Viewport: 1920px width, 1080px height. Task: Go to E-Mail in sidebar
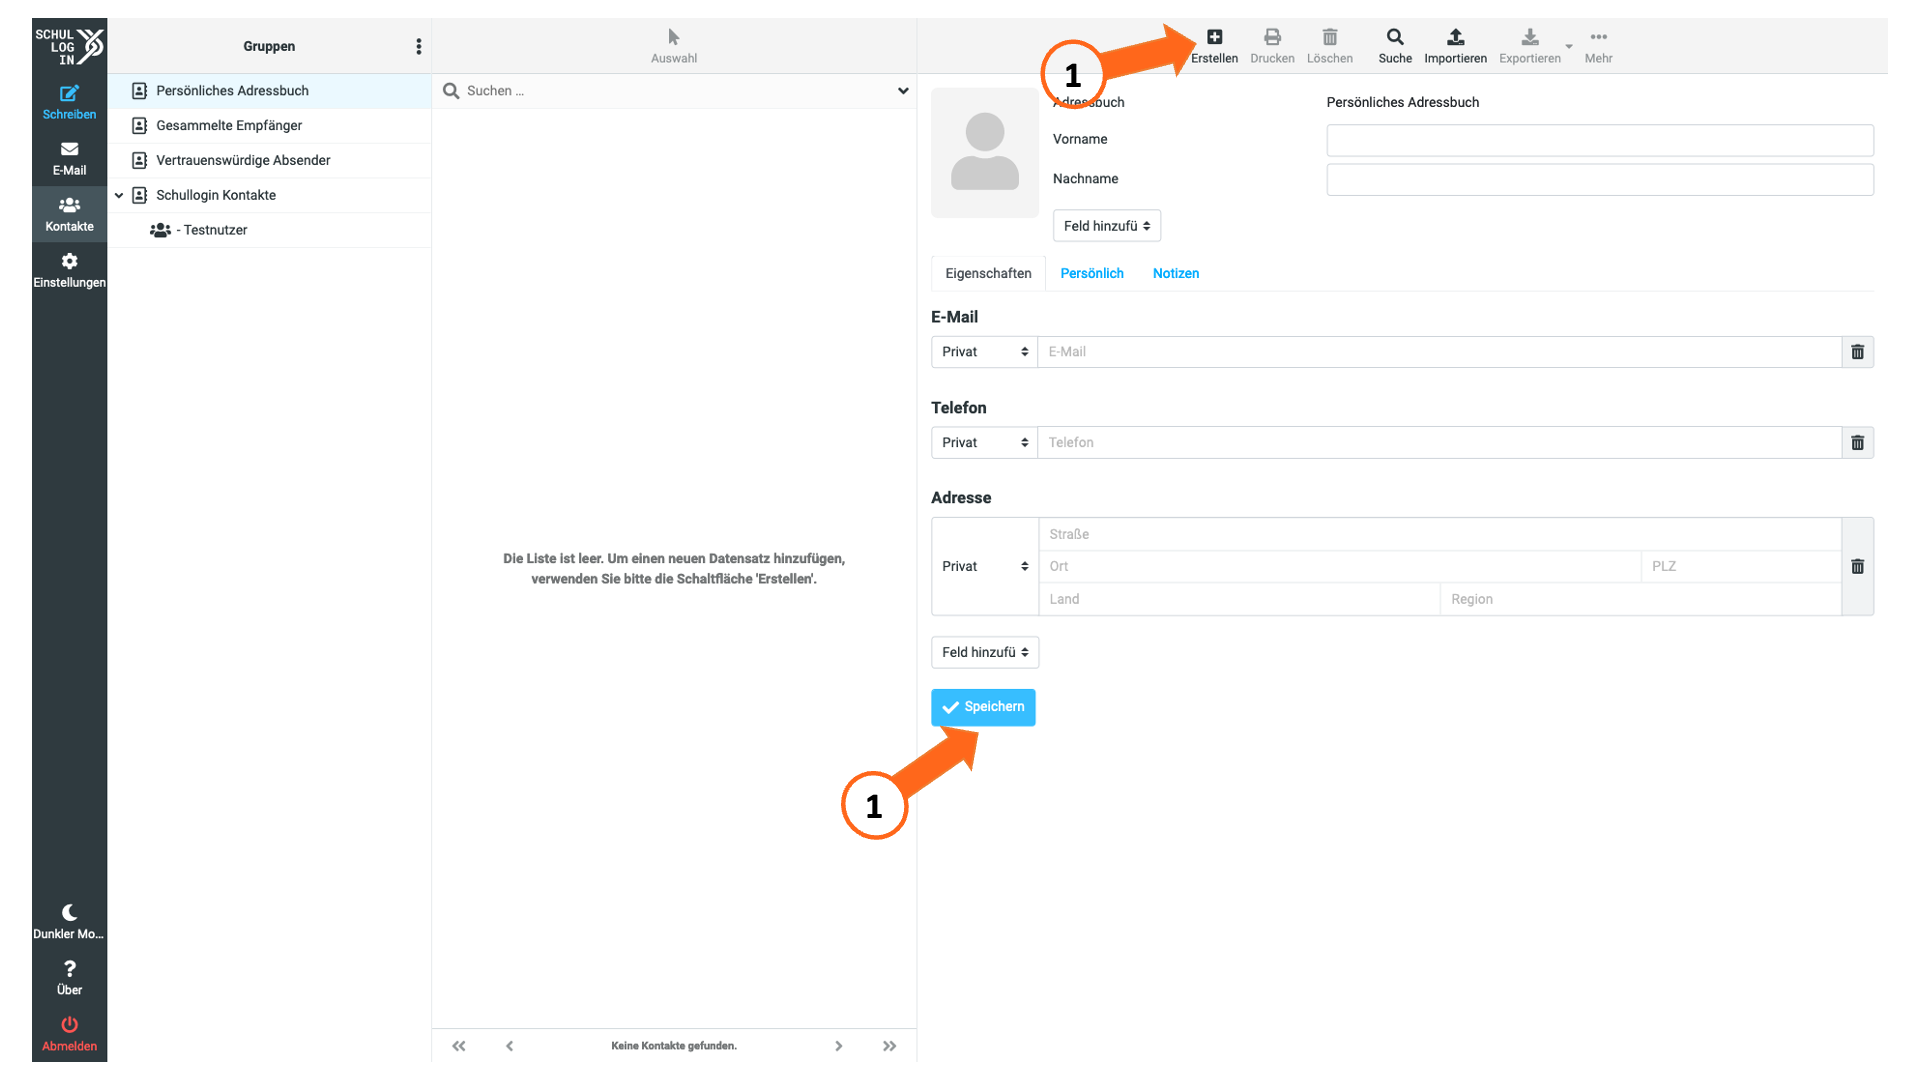[x=69, y=158]
